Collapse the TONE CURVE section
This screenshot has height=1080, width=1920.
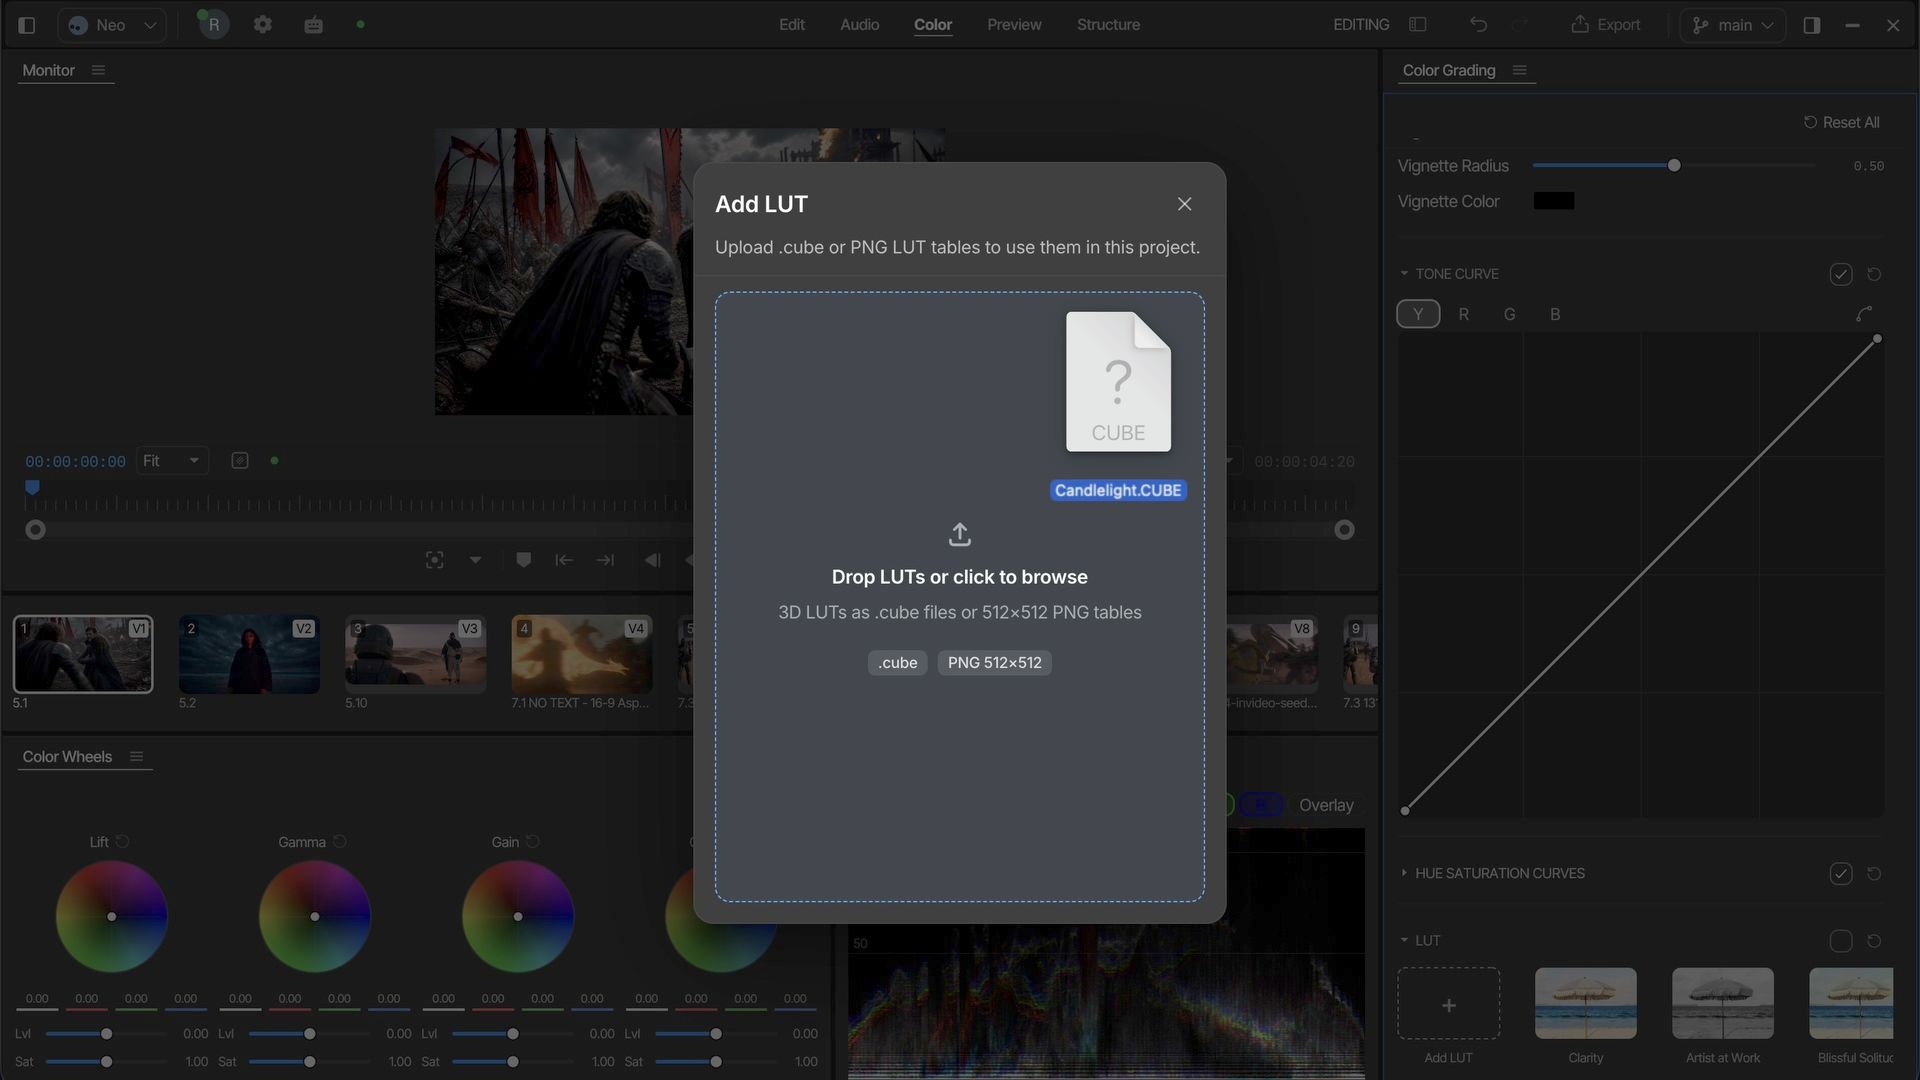[x=1404, y=273]
